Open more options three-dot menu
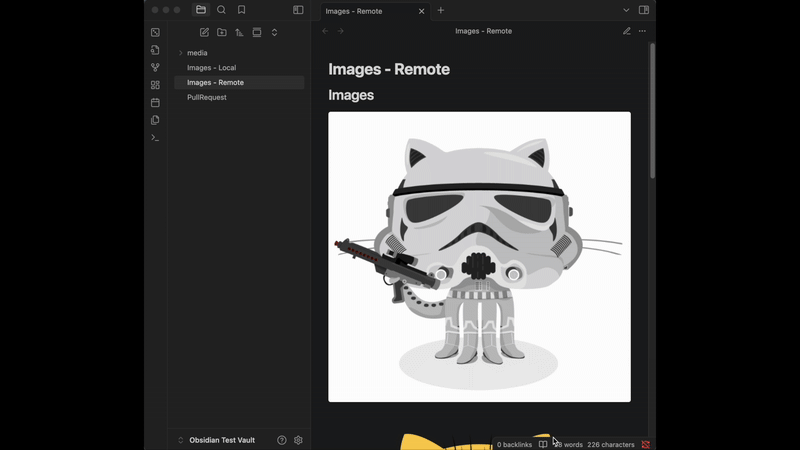Screen dimensions: 800x450 tap(642, 31)
